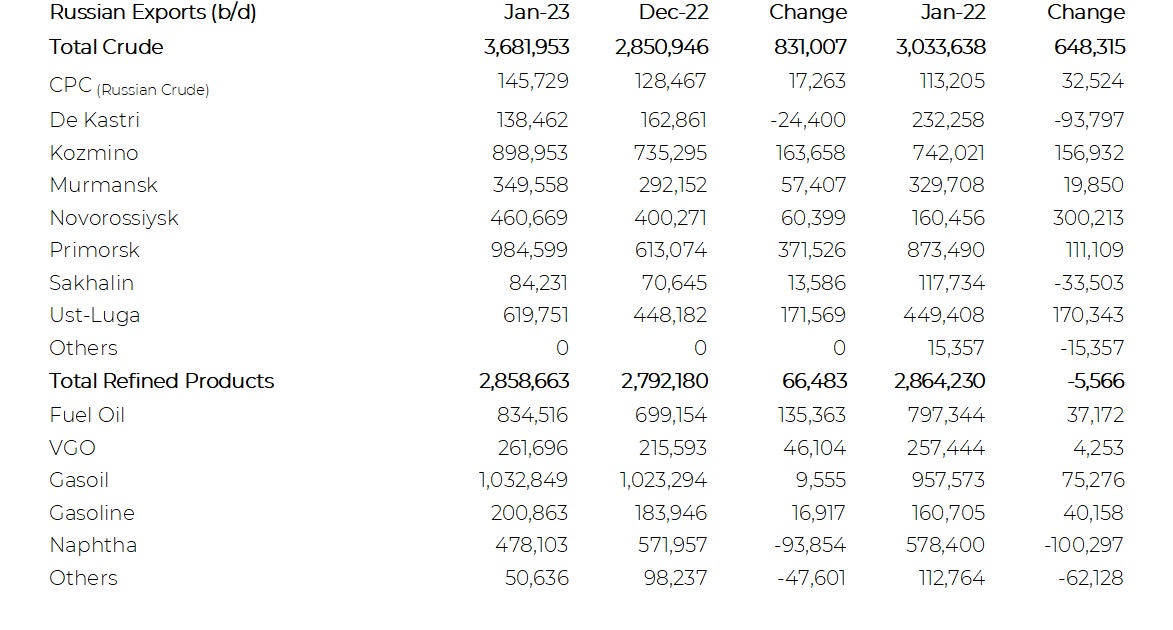Select the Gasoline row label
1173x630 pixels.
(x=92, y=513)
